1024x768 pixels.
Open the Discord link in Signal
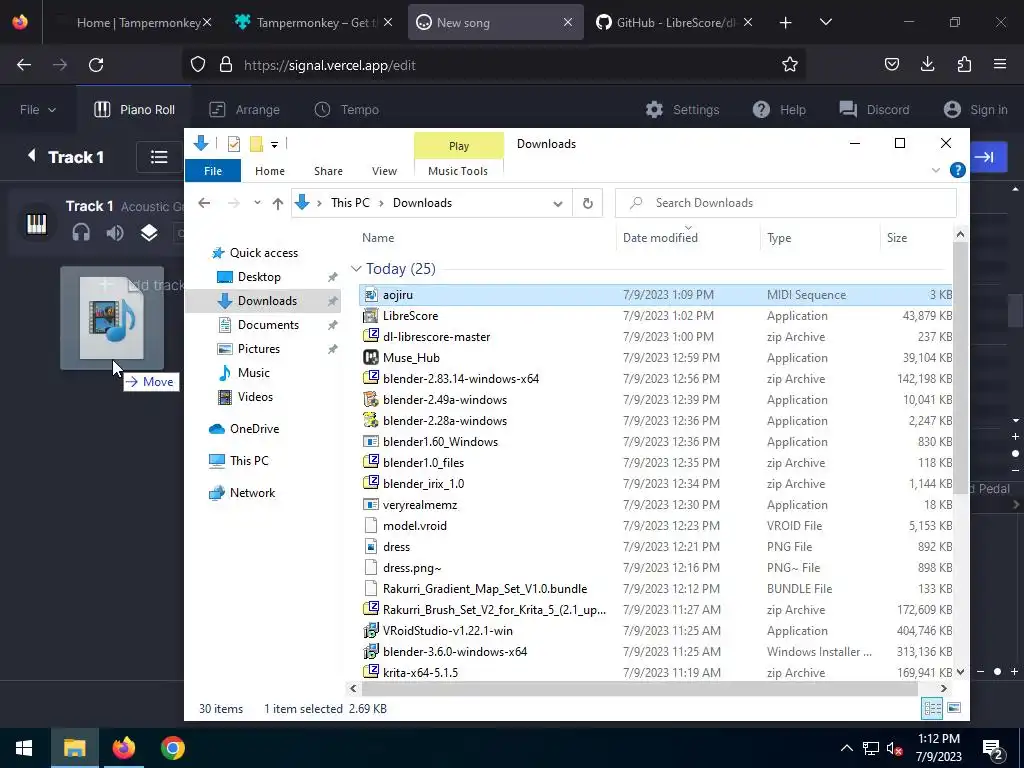click(x=874, y=110)
